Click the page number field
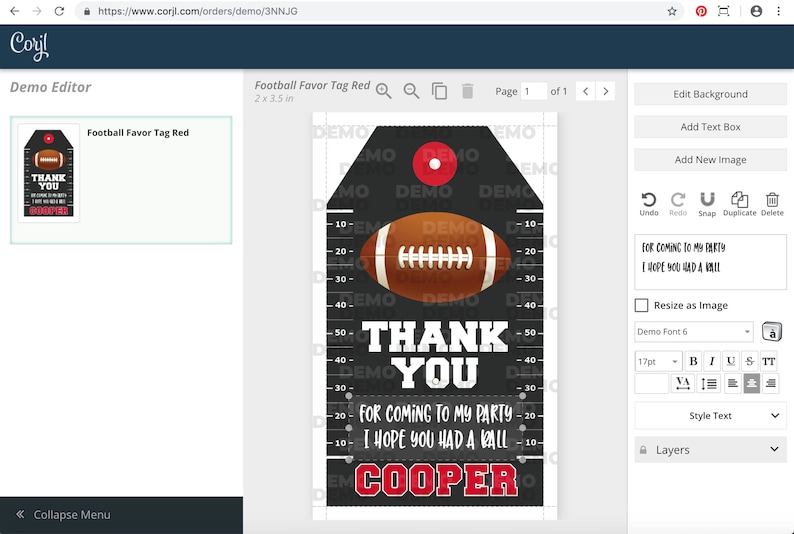794x534 pixels. 534,92
